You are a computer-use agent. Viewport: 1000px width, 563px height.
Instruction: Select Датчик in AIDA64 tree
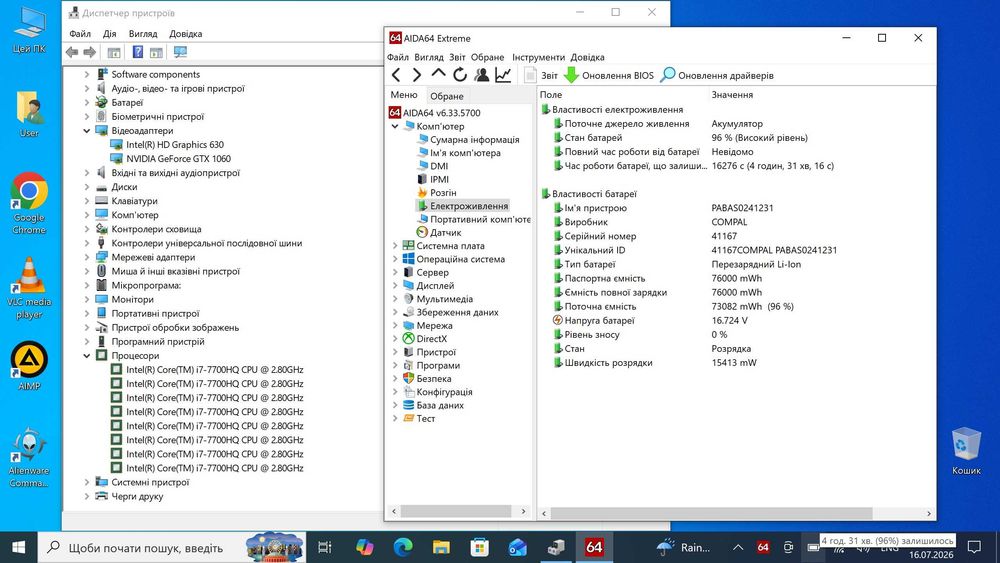tap(445, 232)
